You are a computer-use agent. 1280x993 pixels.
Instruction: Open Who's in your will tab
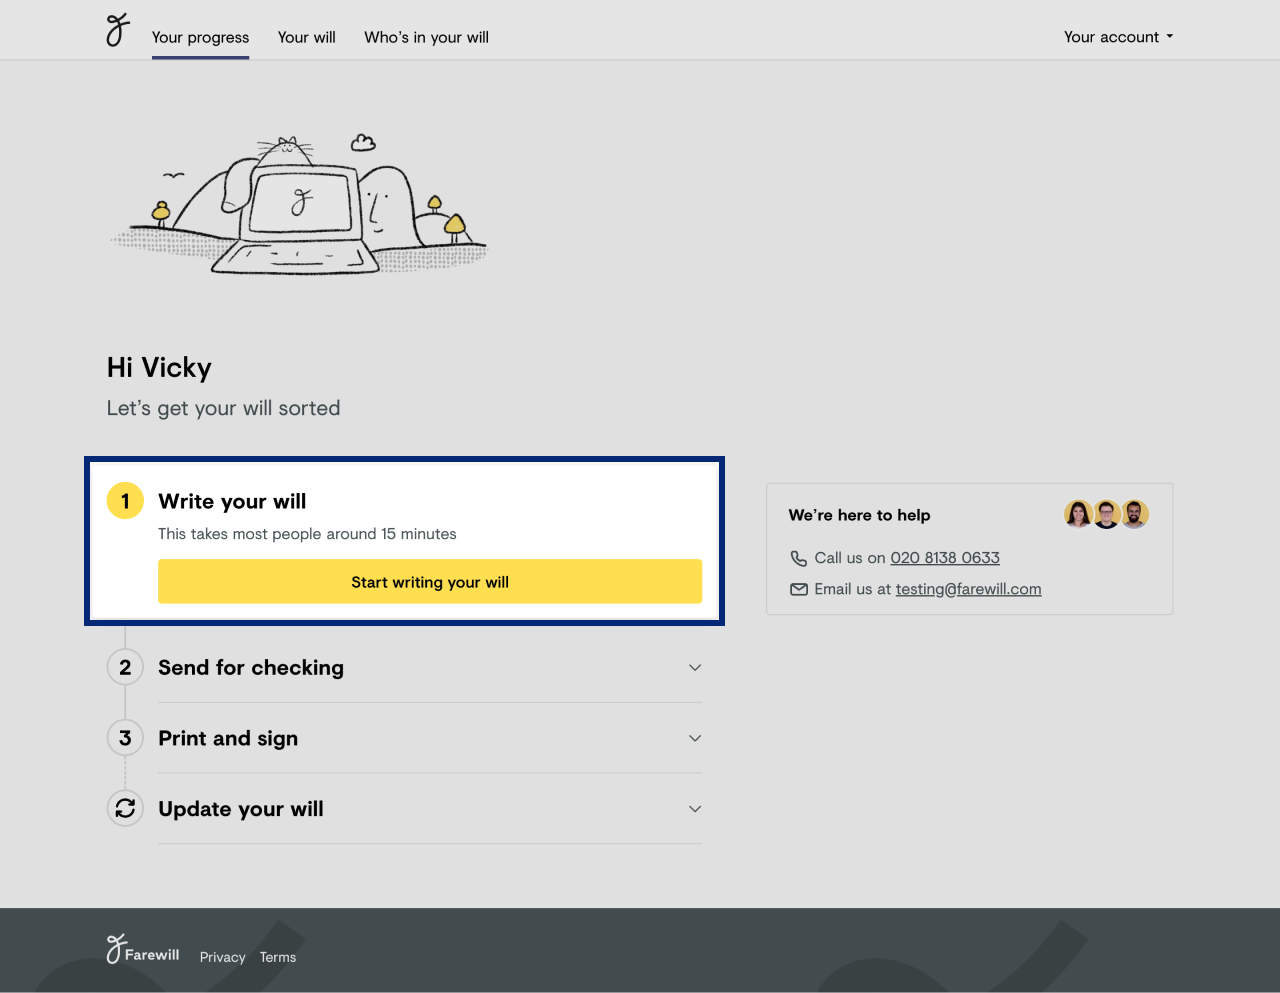click(x=426, y=37)
